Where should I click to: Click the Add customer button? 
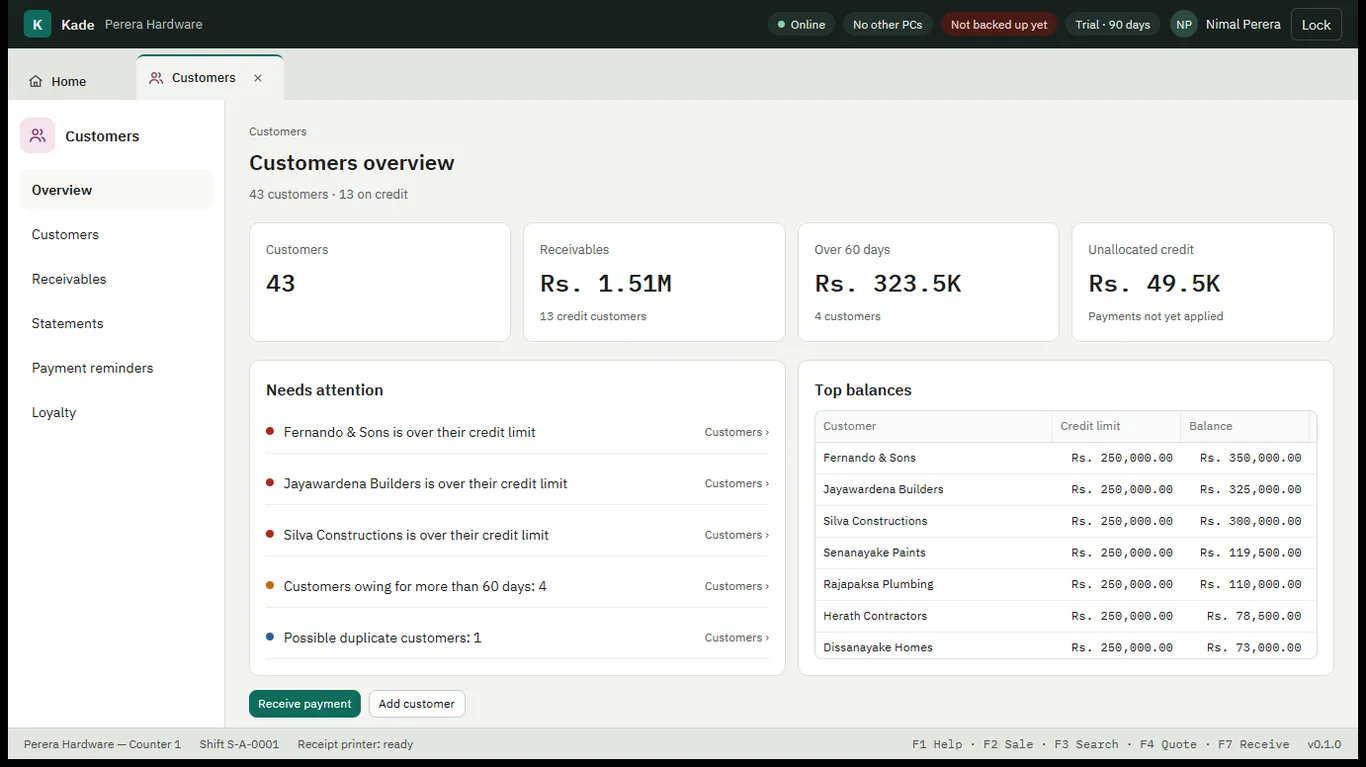pos(417,704)
